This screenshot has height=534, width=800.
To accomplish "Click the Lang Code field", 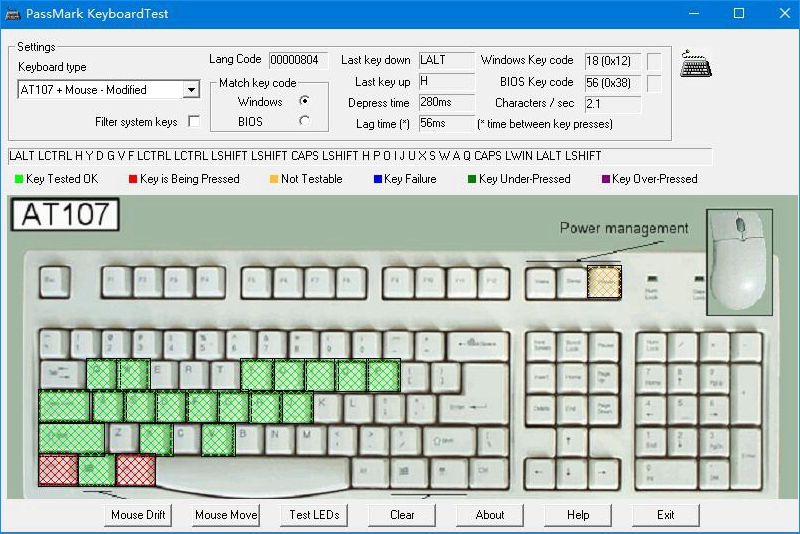I will 297,60.
